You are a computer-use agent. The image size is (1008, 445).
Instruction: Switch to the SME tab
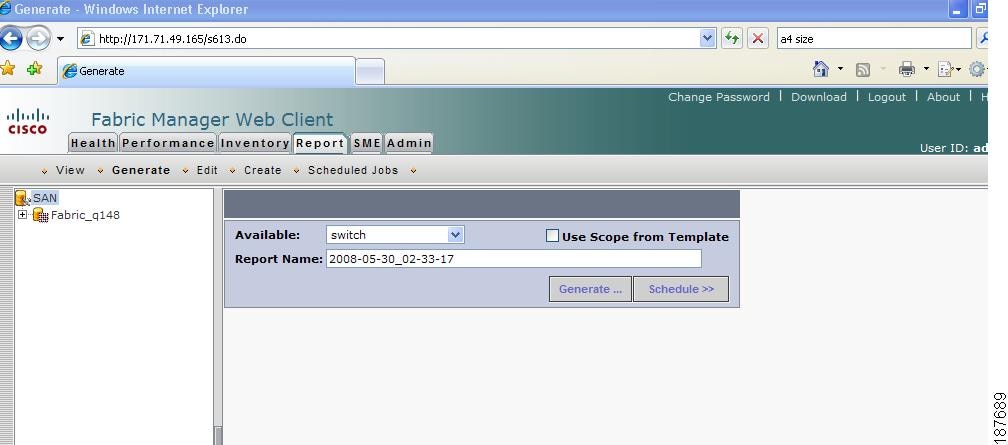367,143
